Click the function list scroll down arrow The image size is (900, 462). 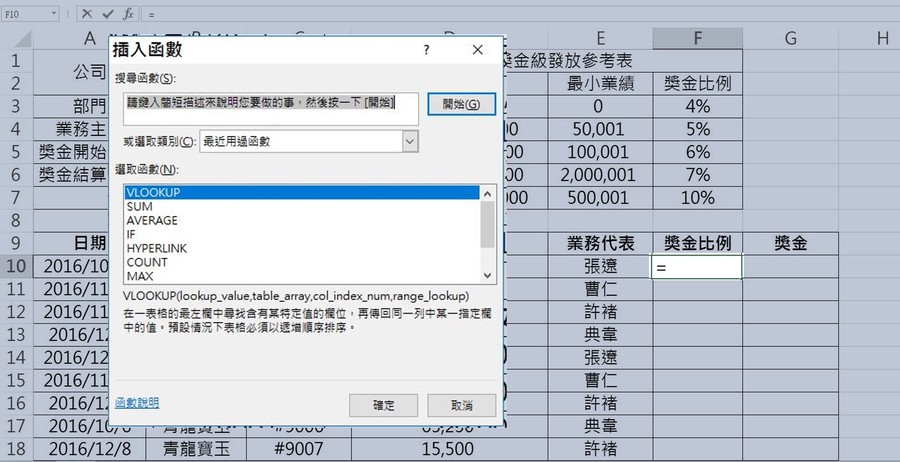pyautogui.click(x=487, y=275)
